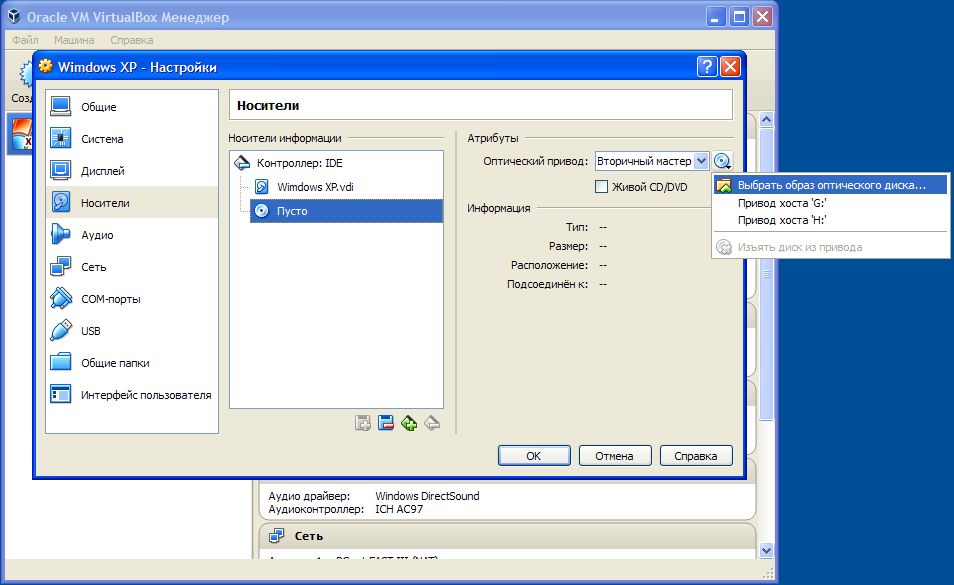
Task: Open the Система settings category
Action: click(132, 139)
